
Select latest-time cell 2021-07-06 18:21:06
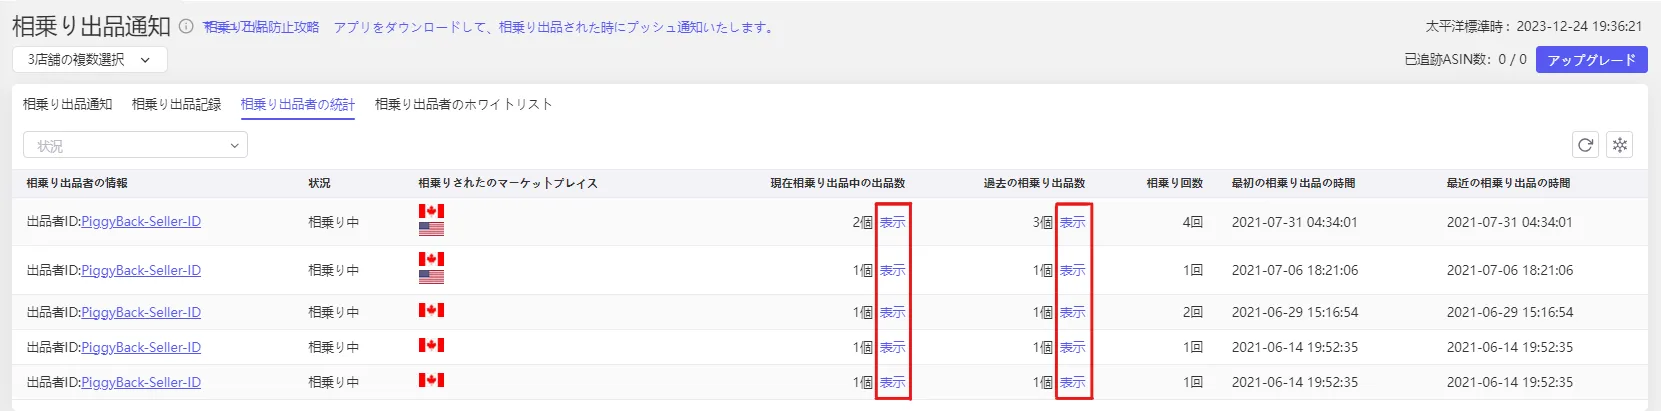click(1510, 270)
